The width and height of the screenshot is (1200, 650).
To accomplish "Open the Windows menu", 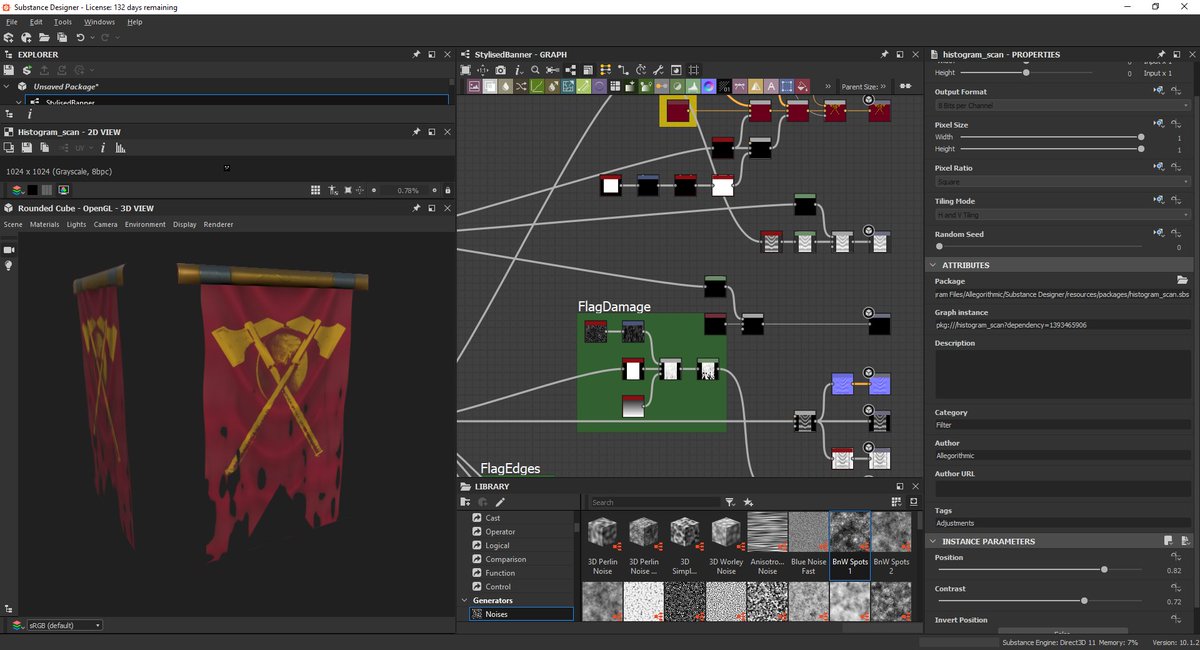I will (99, 21).
